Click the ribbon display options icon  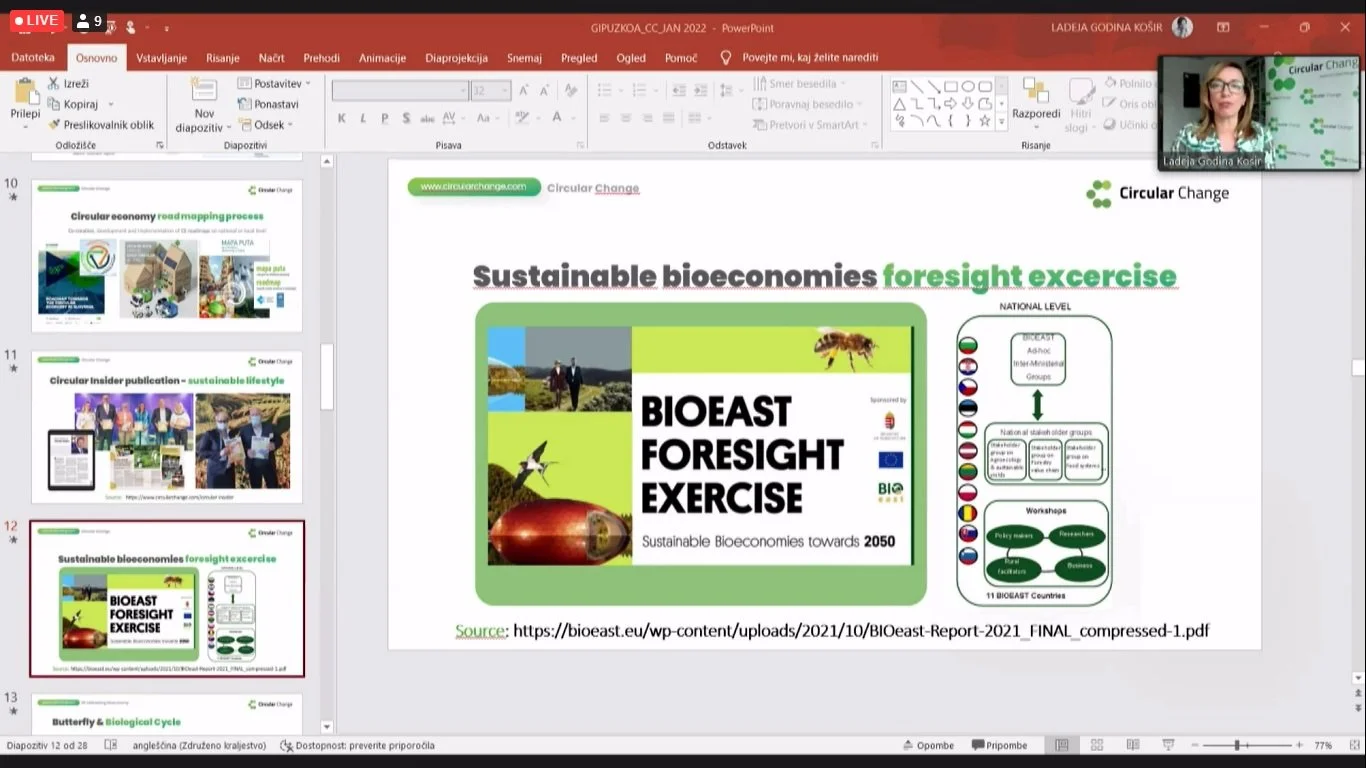pos(1223,28)
